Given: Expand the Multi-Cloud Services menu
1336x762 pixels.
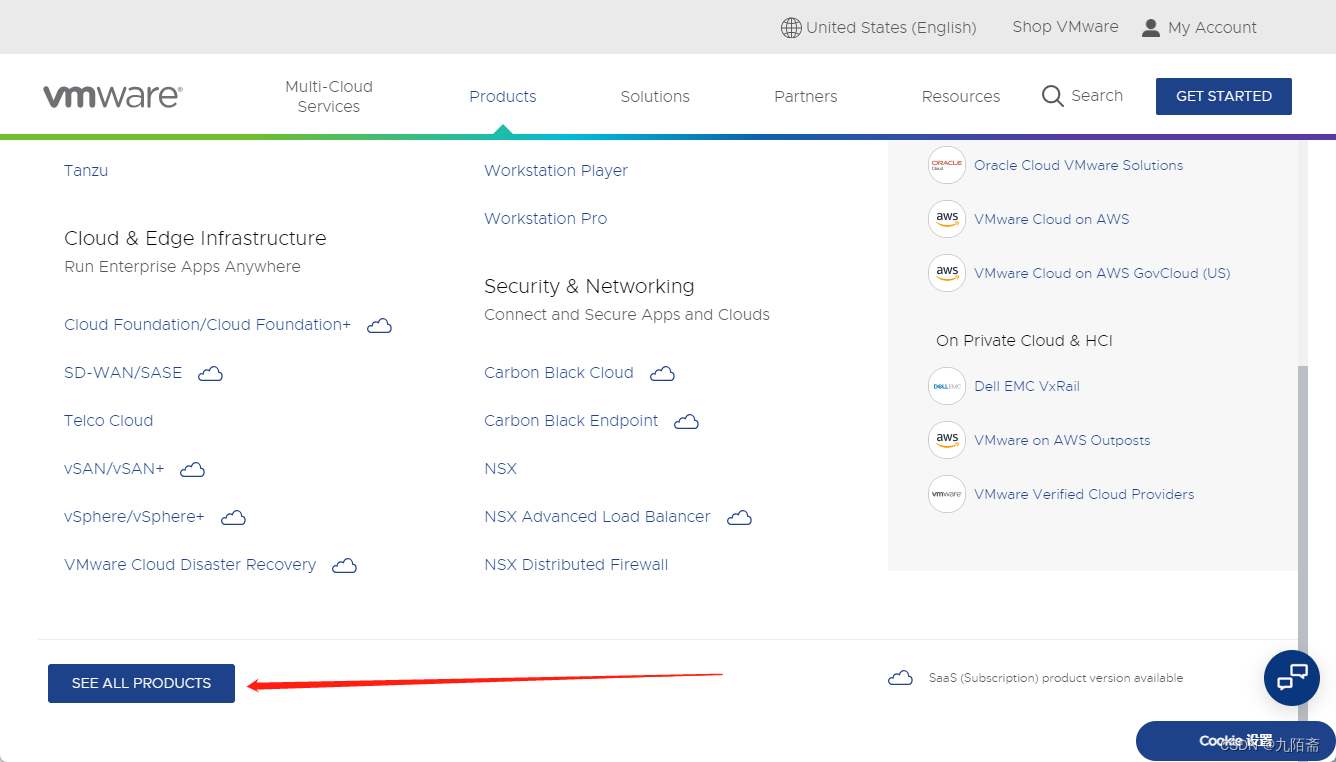Looking at the screenshot, I should click(x=329, y=96).
